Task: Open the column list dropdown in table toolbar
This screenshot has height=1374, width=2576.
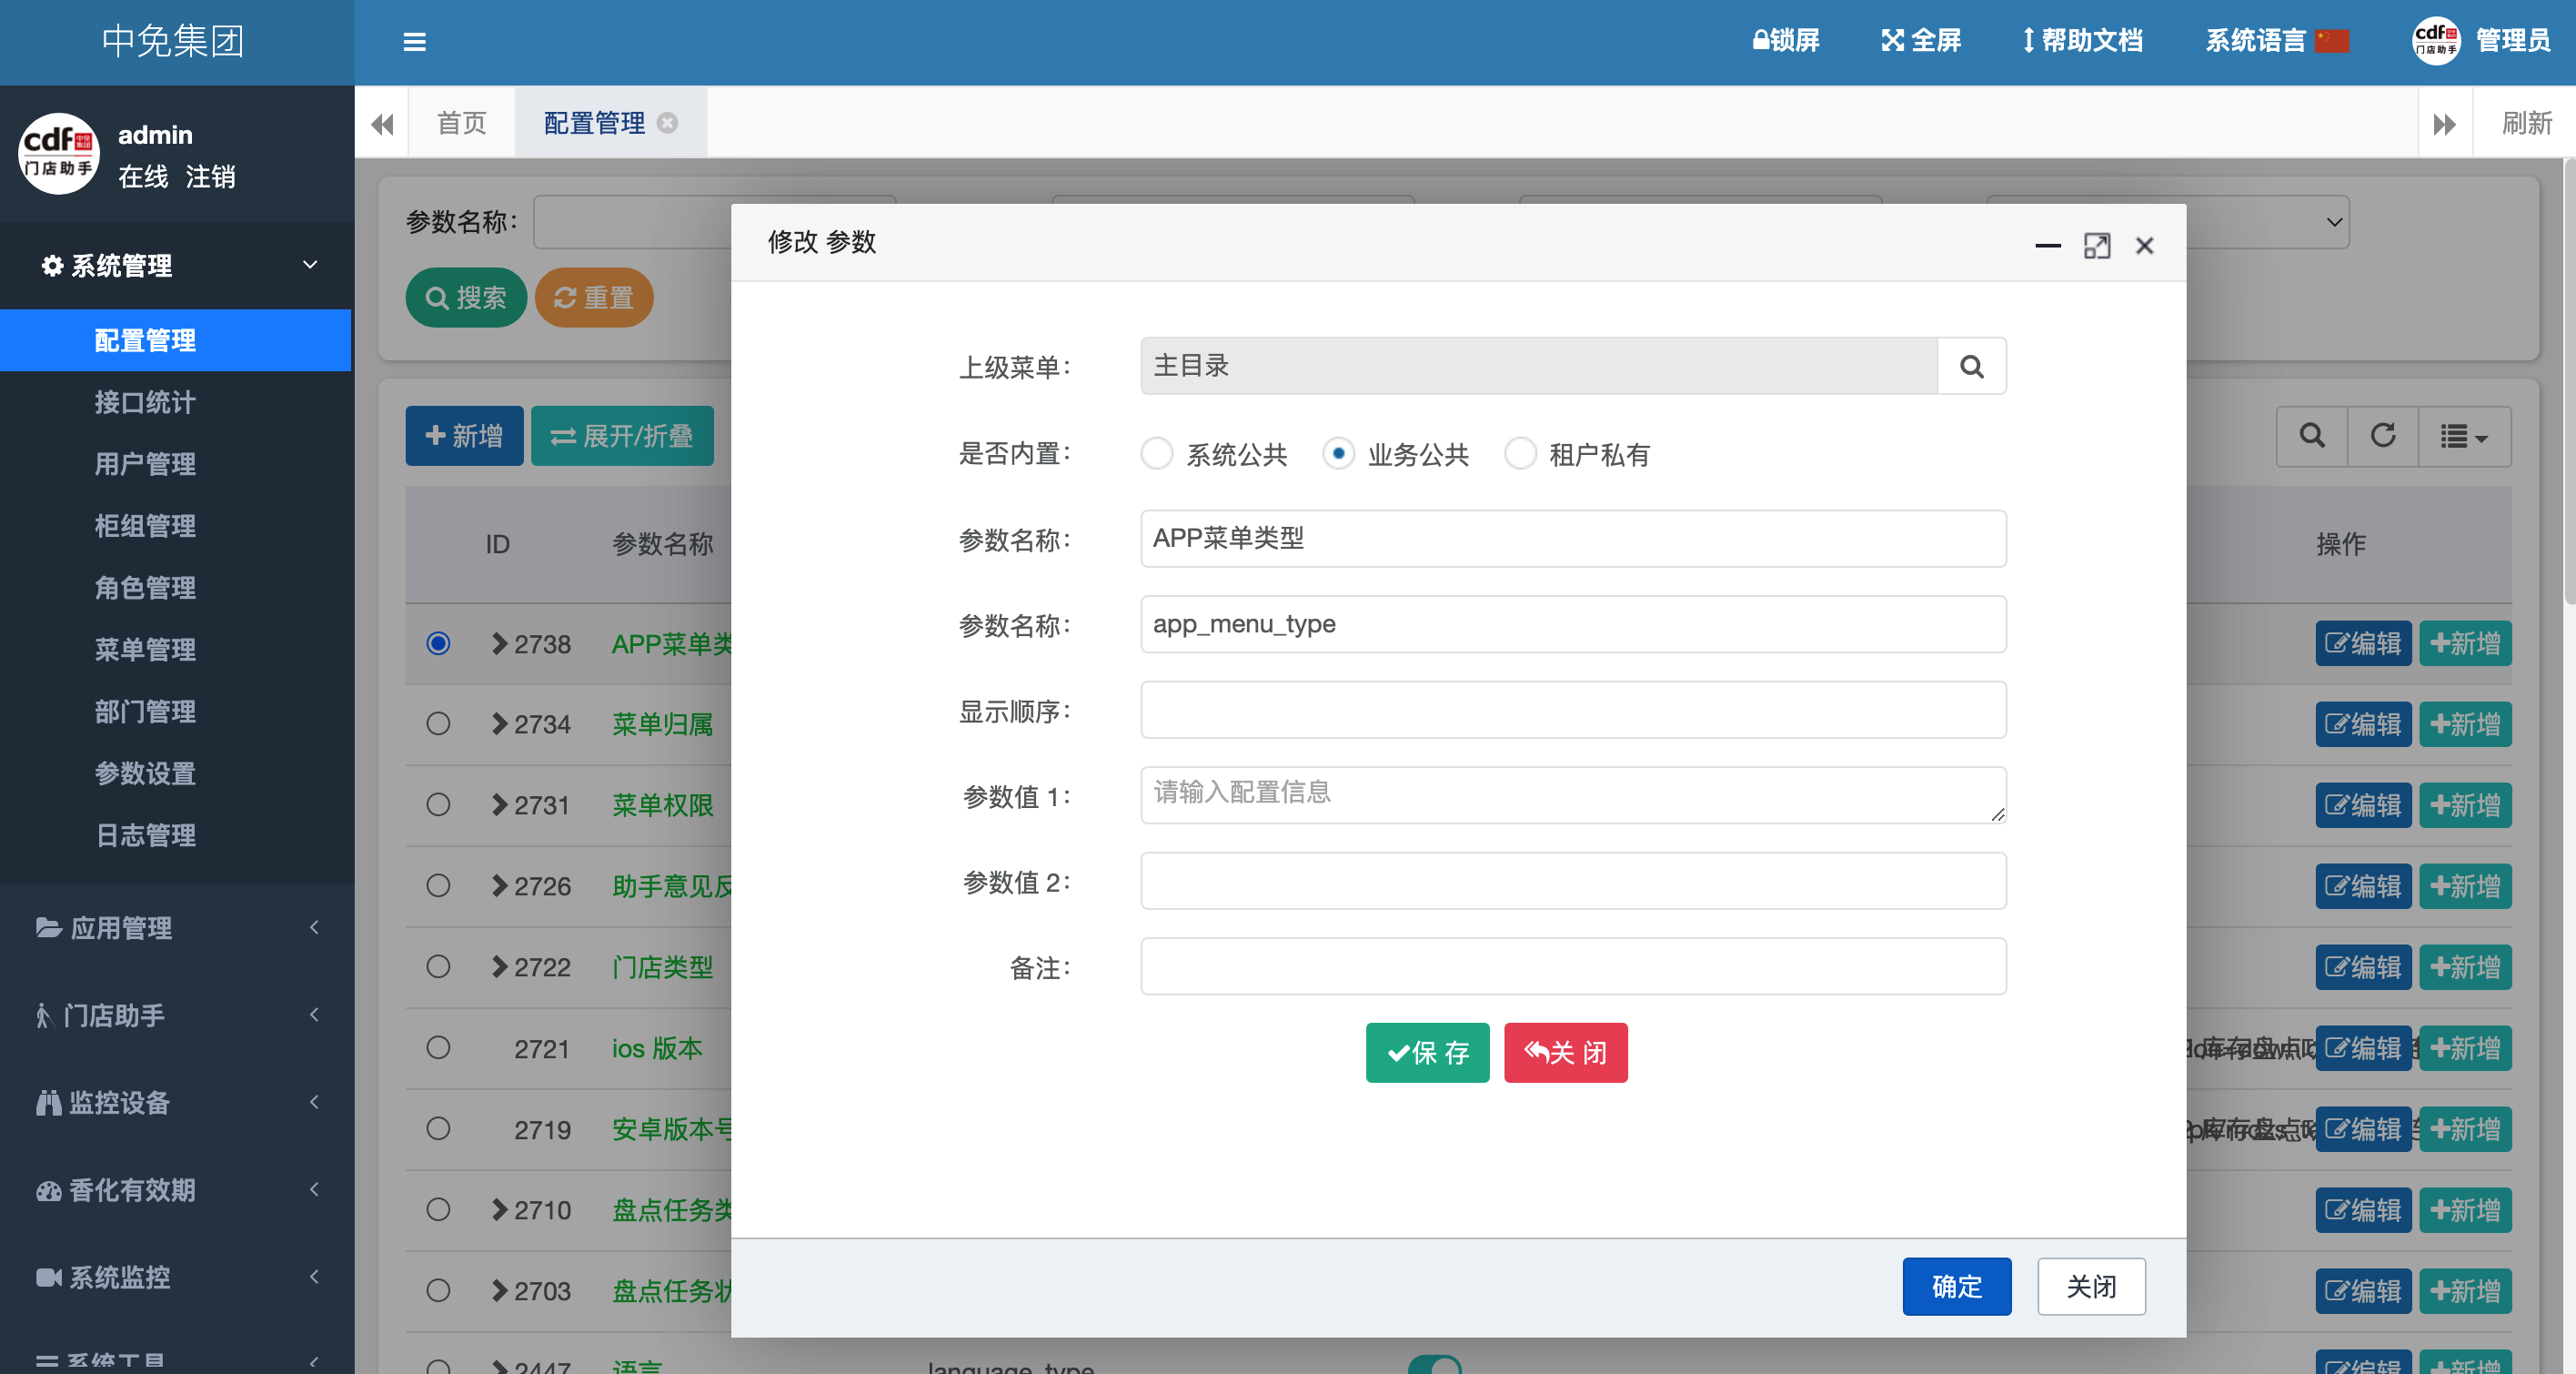Action: 2464,436
